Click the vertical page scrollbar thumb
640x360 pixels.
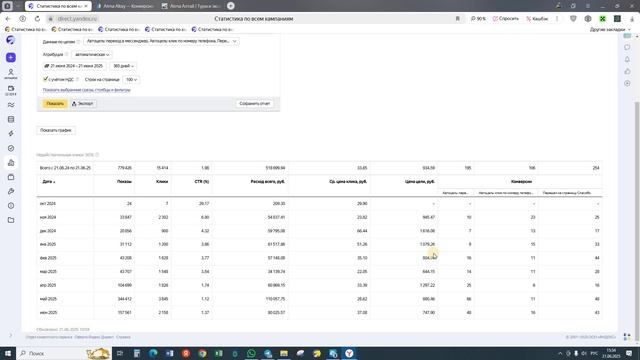tap(637, 220)
